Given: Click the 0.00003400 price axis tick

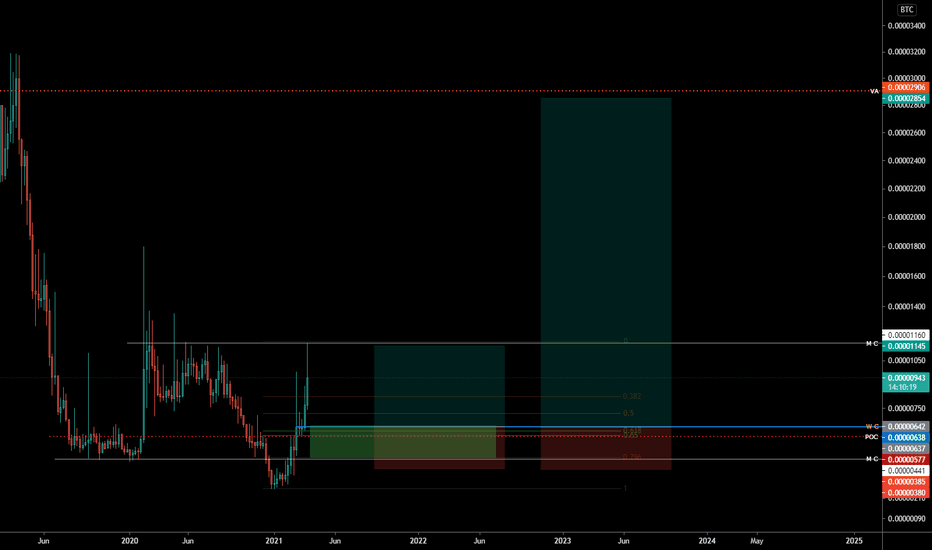Looking at the screenshot, I should [x=906, y=26].
